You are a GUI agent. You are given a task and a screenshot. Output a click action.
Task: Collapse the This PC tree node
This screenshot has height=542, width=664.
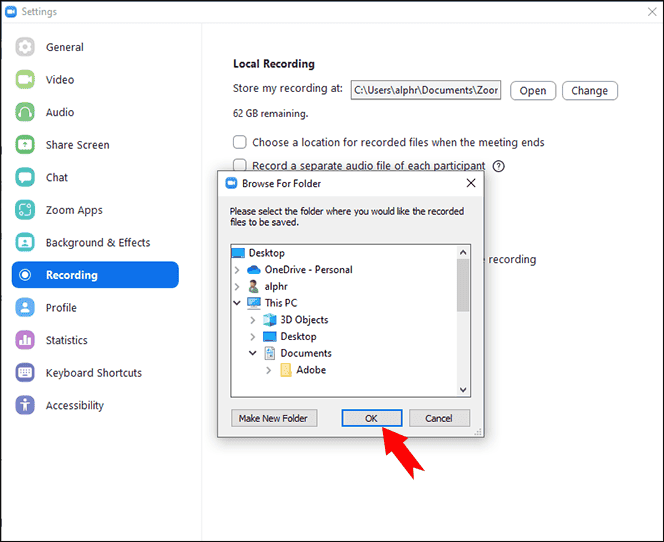(237, 303)
